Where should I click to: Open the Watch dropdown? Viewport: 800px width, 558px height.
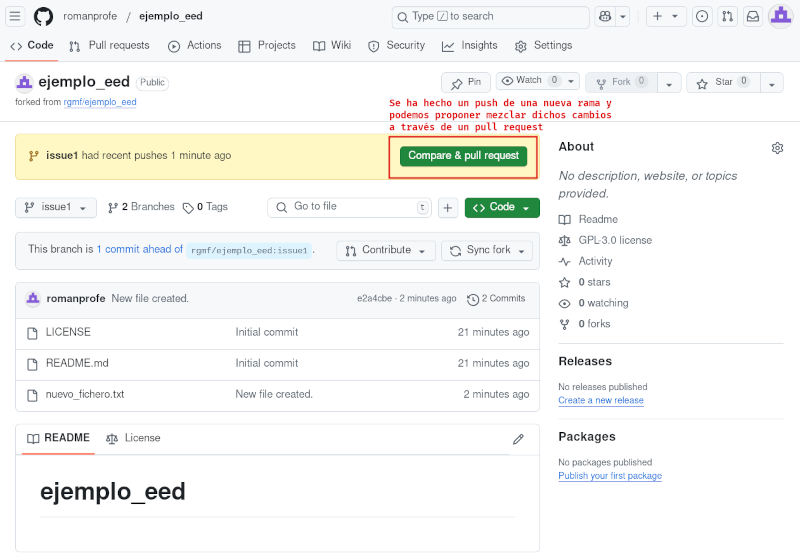[x=537, y=81]
